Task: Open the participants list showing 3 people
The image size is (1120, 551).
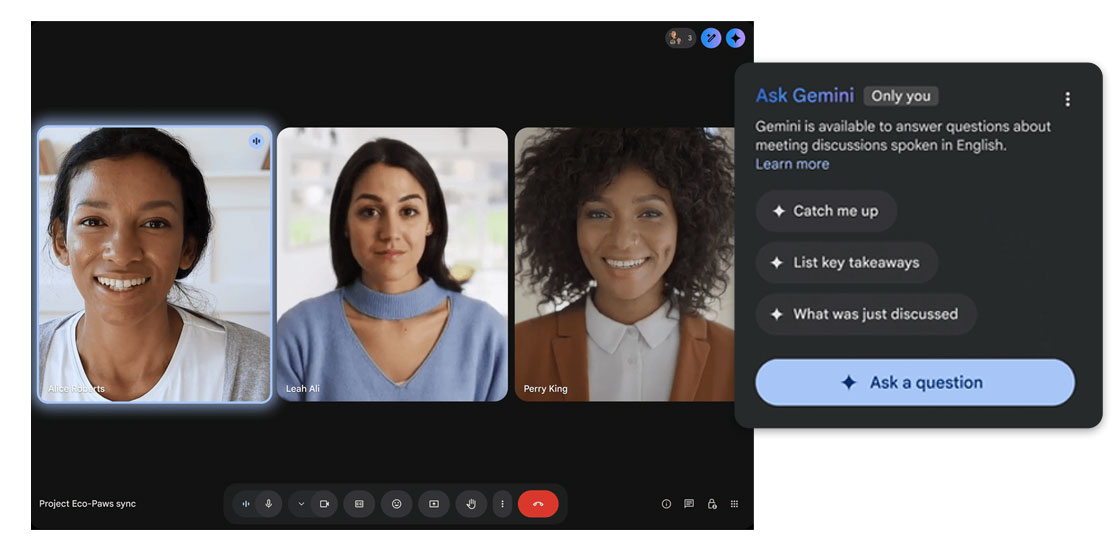Action: click(x=680, y=38)
